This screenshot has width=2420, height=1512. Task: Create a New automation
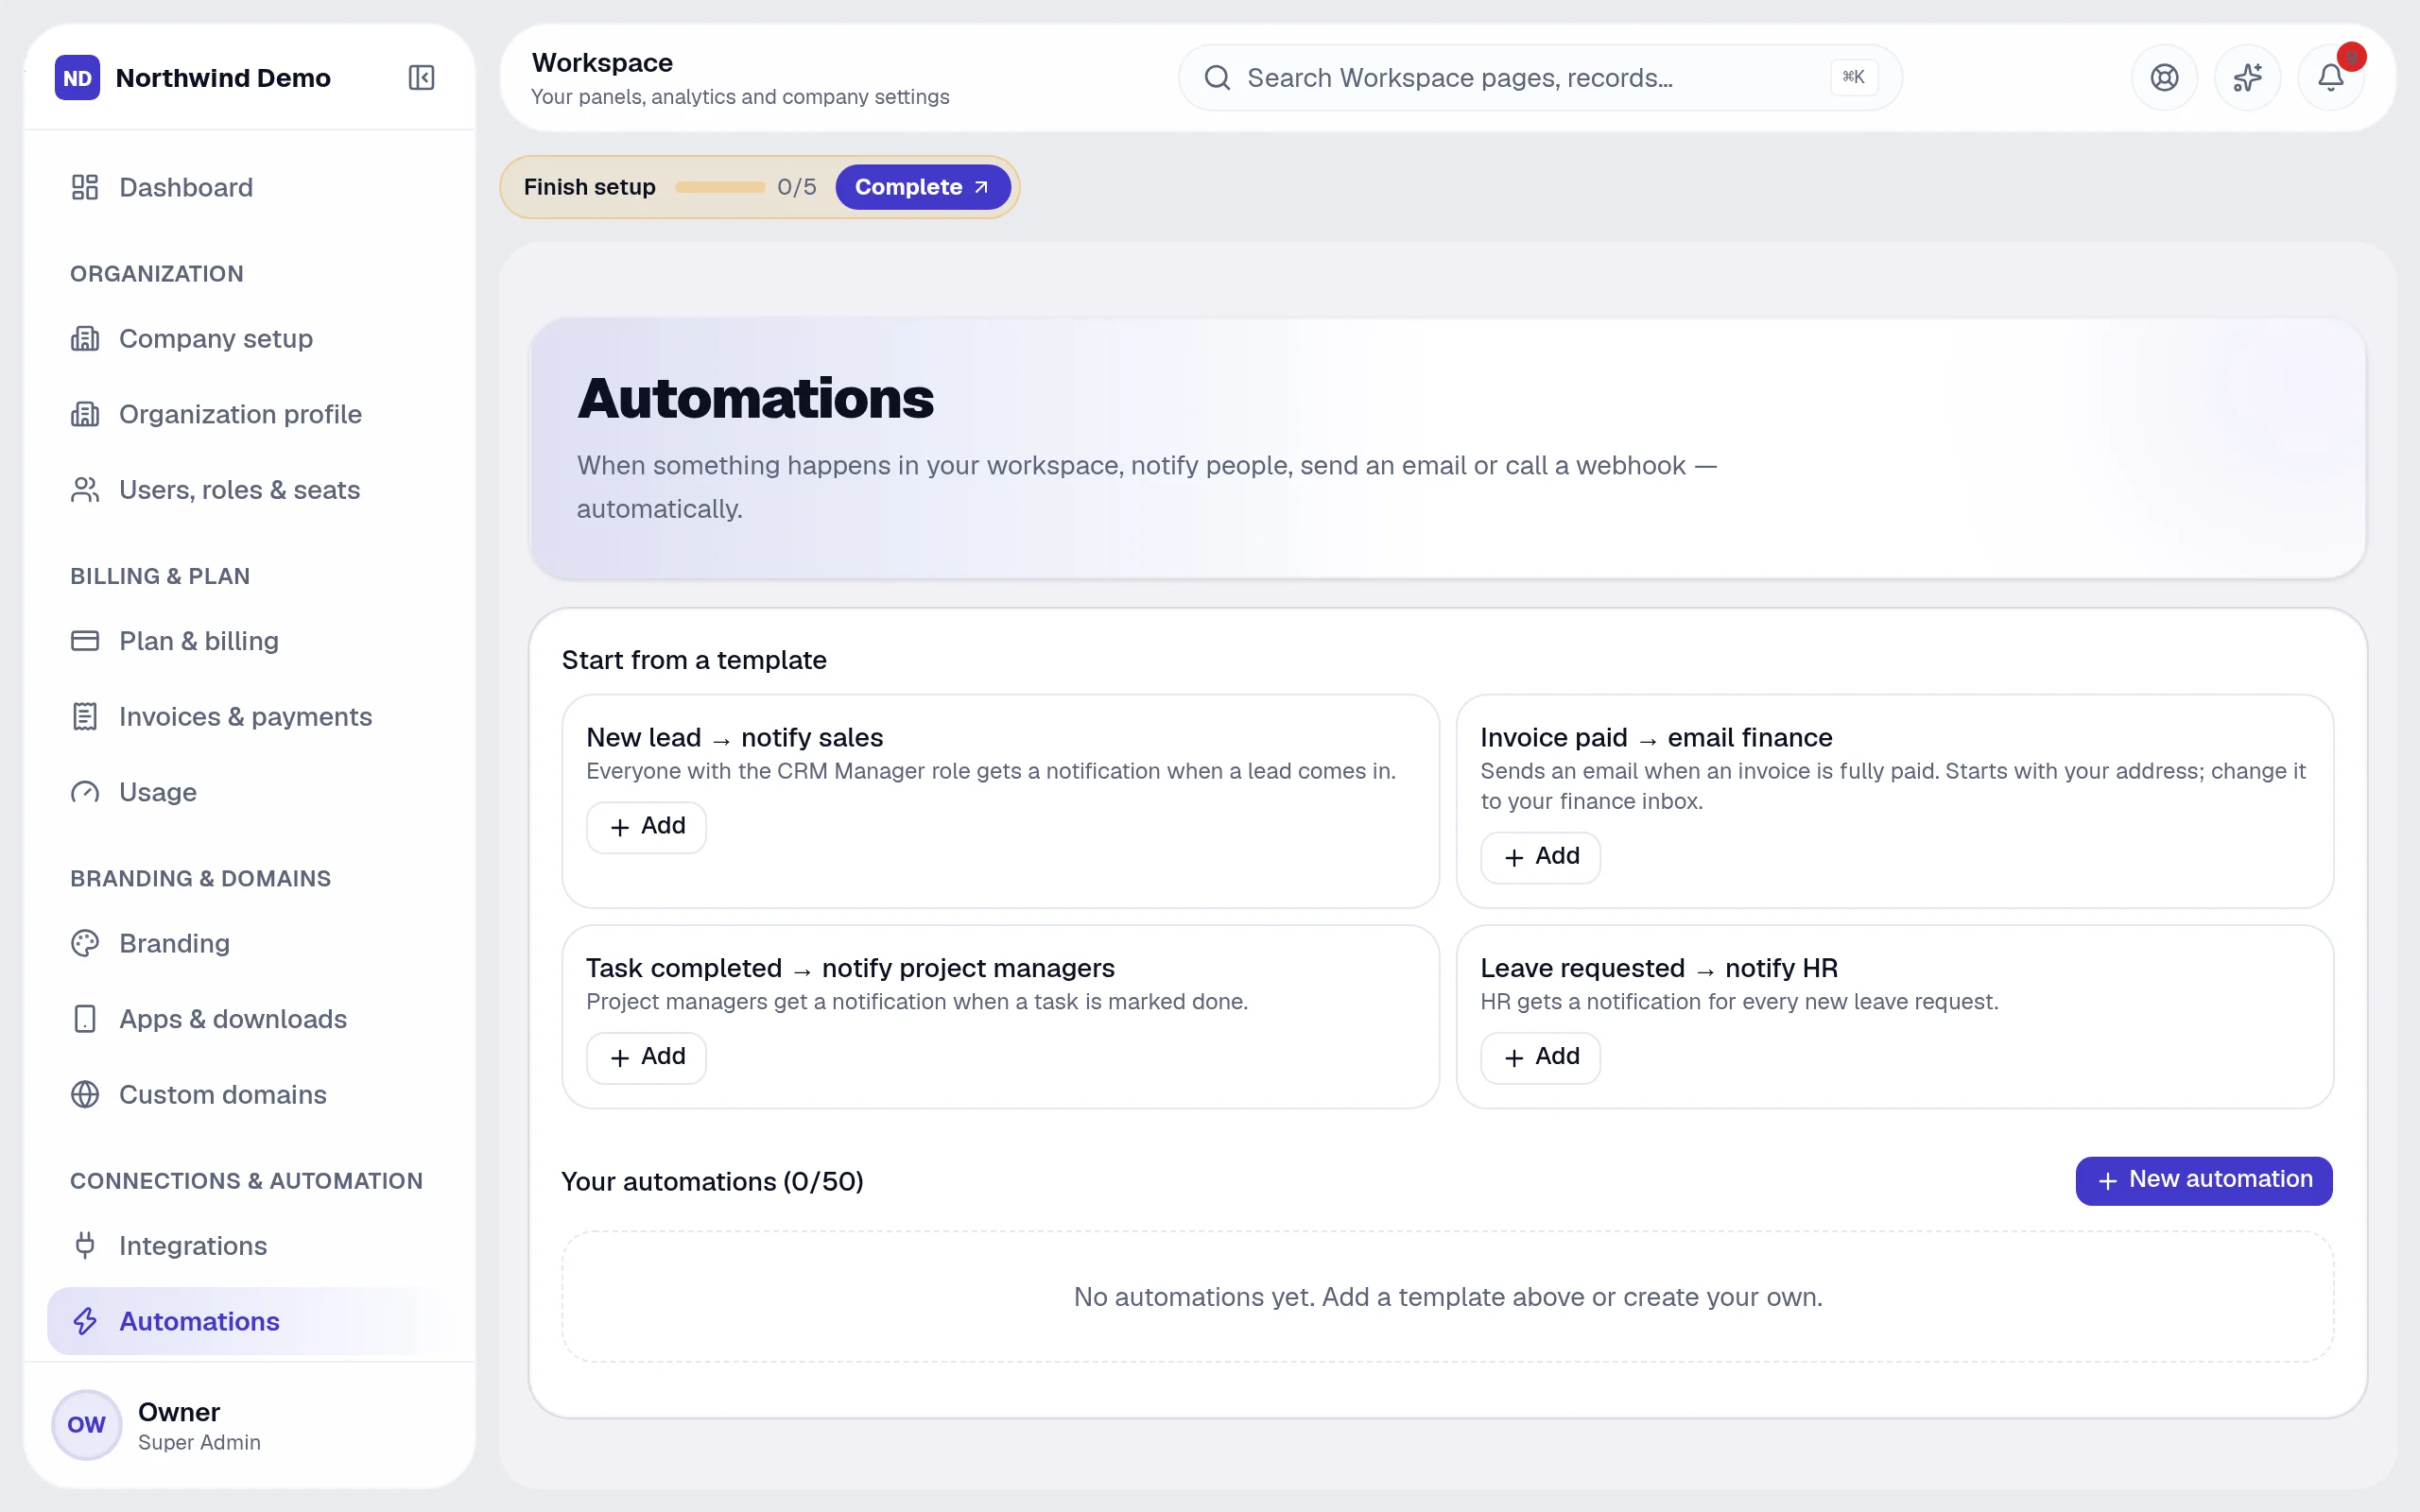[2204, 1180]
